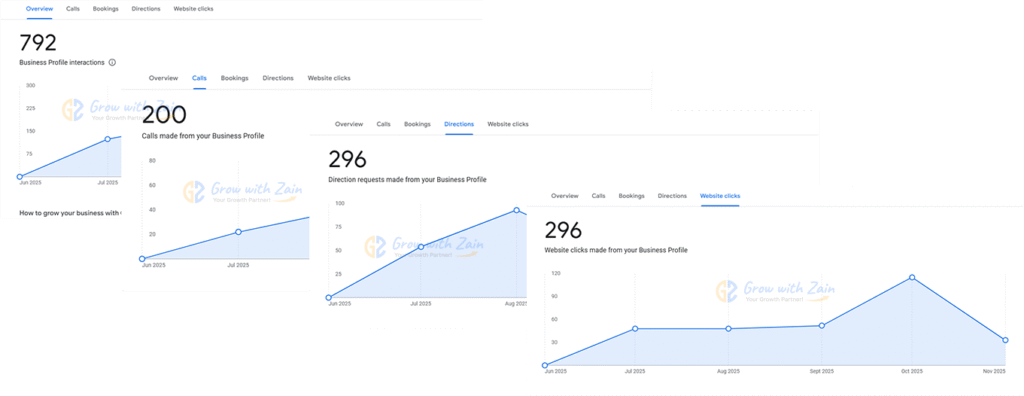Go to Overview tab in the Directions panel
The image size is (1024, 396).
(349, 124)
